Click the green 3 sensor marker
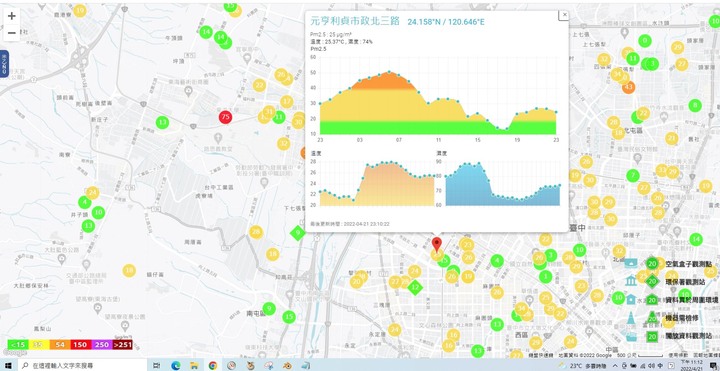The width and height of the screenshot is (720, 371). click(x=652, y=64)
